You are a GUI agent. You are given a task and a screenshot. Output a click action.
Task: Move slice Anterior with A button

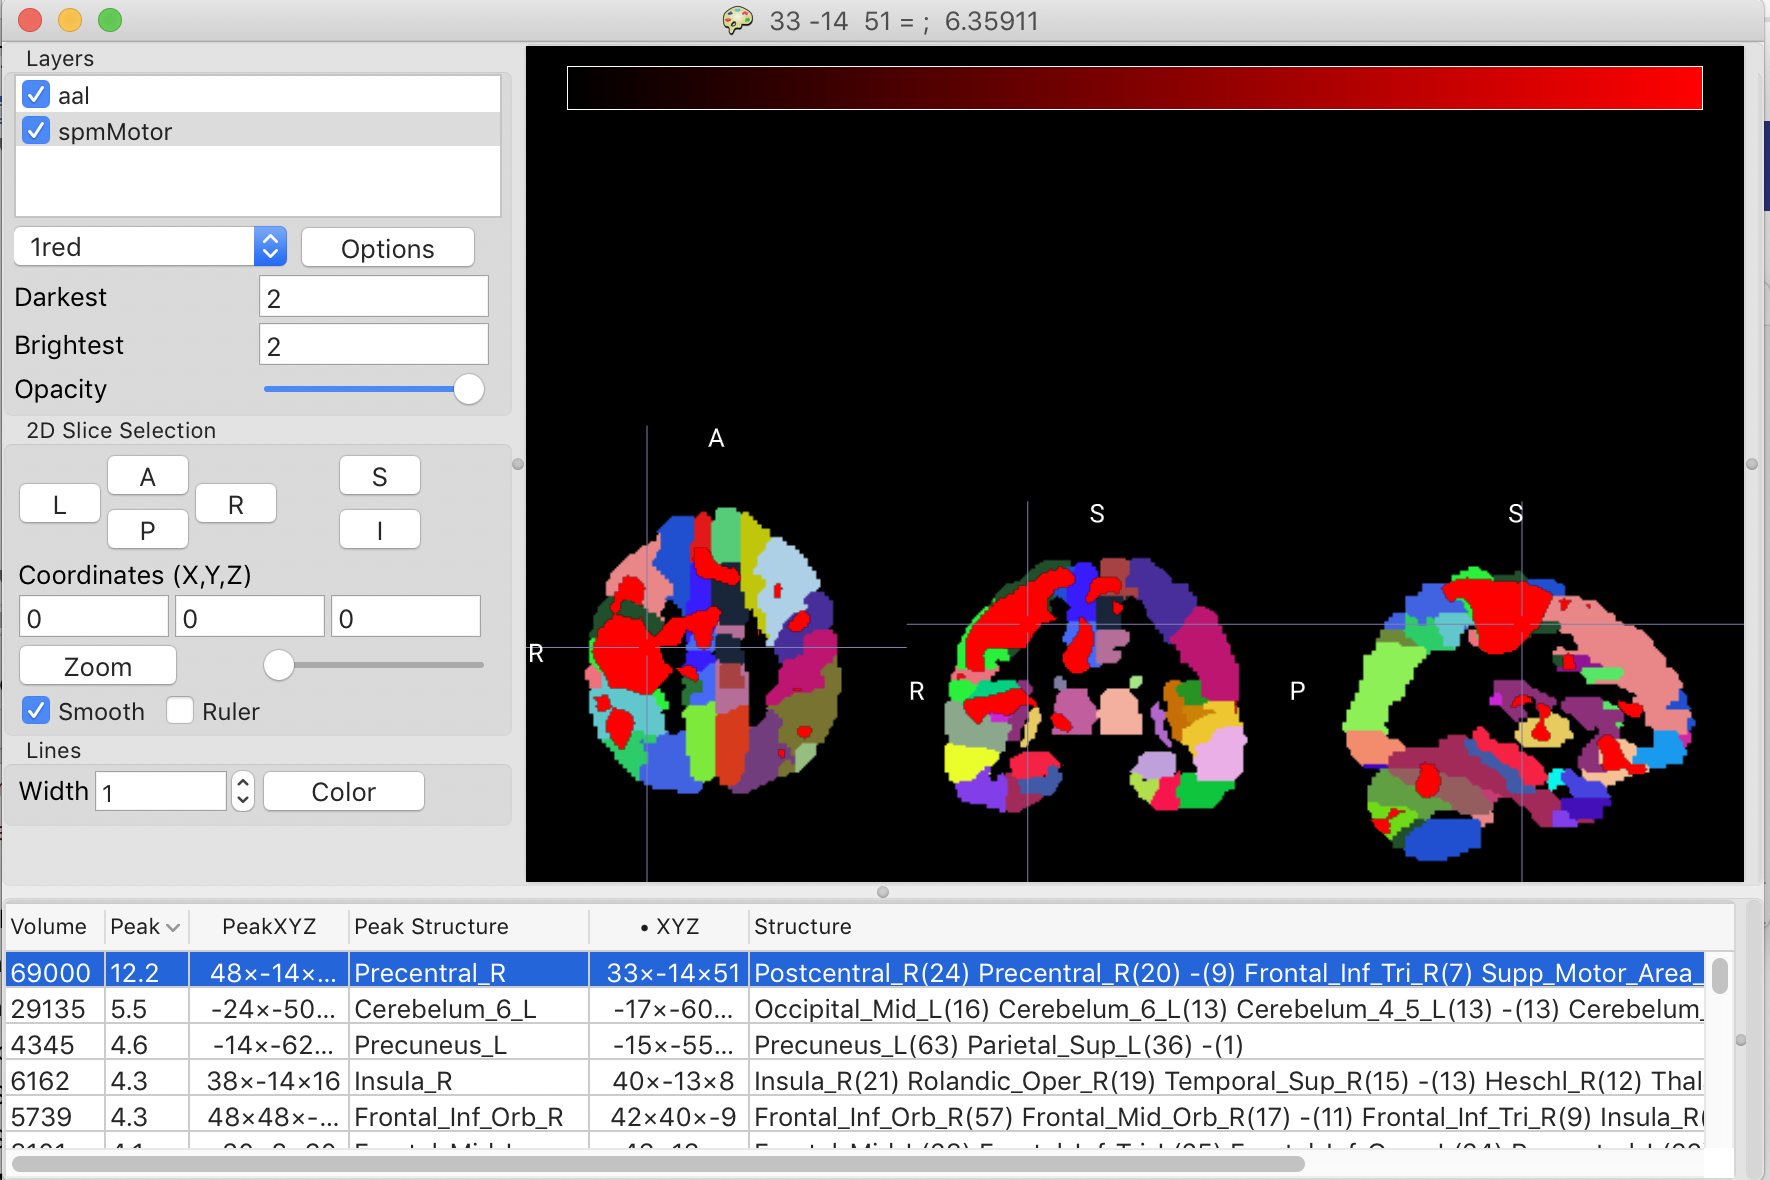pos(147,477)
